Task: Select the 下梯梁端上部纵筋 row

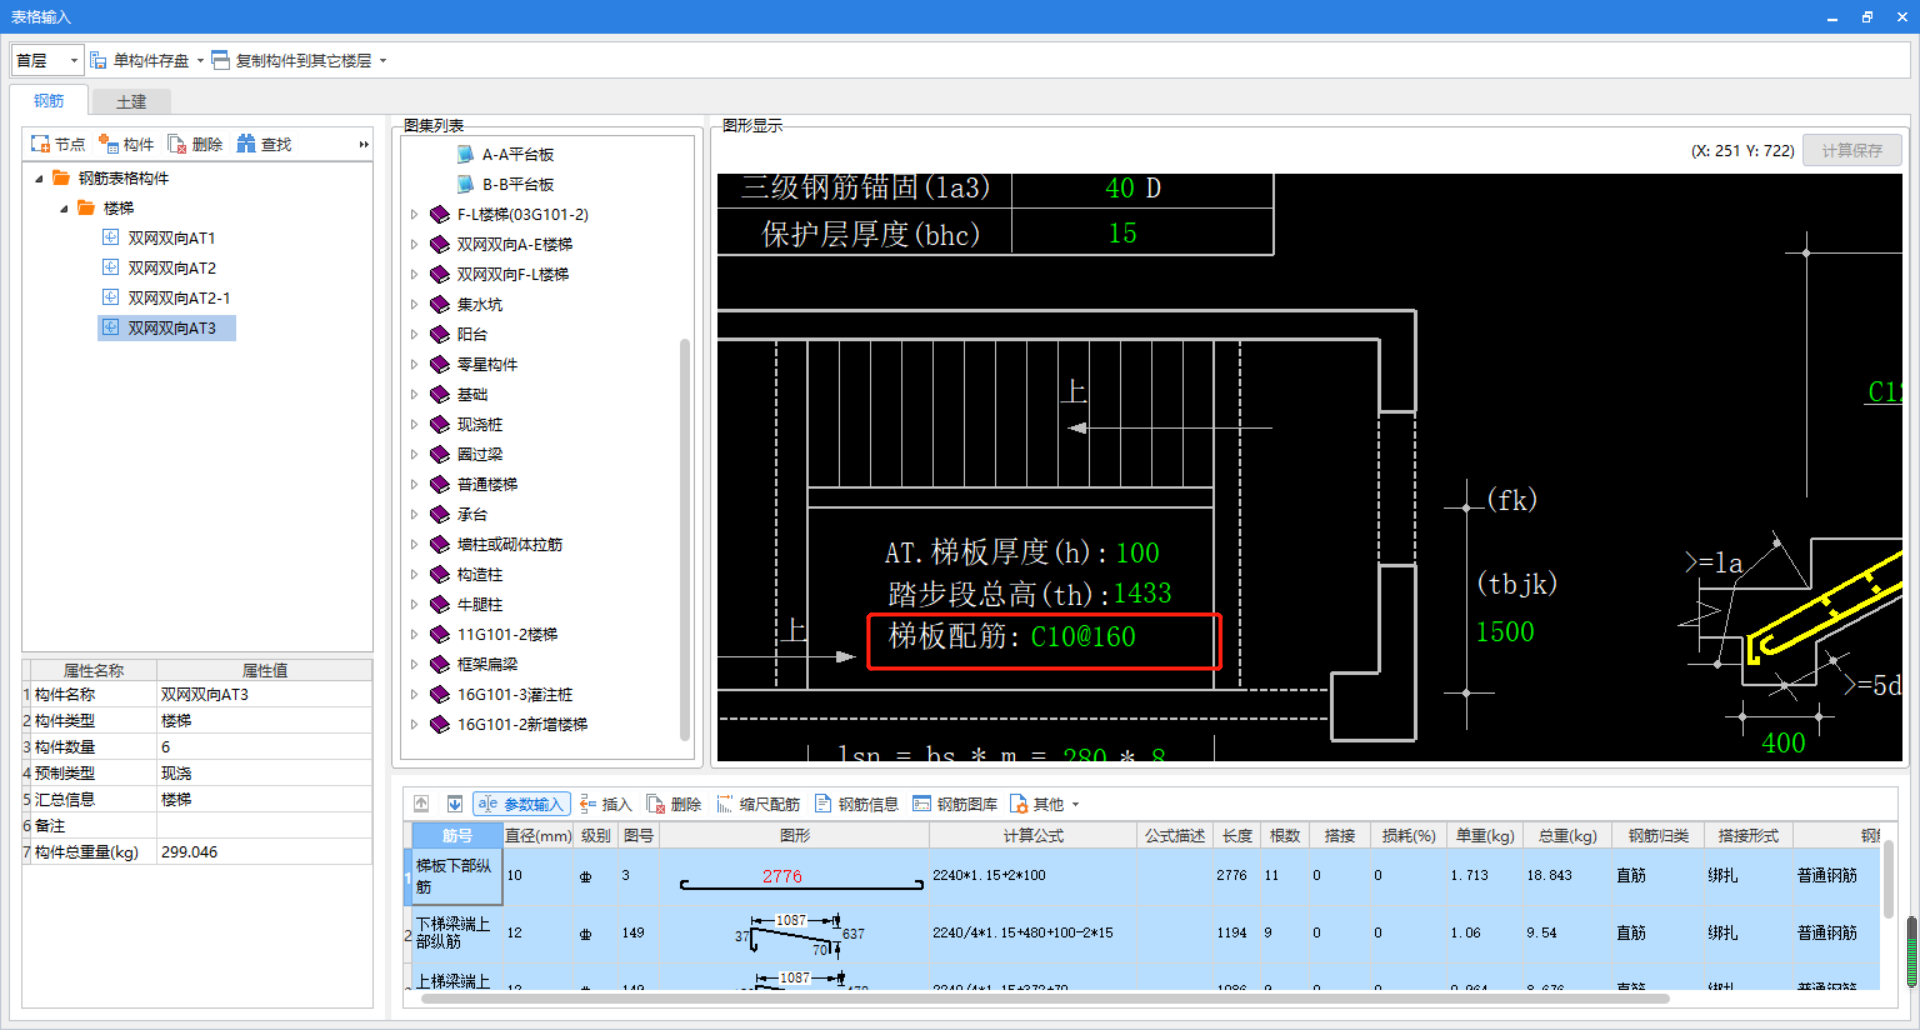Action: [x=453, y=933]
